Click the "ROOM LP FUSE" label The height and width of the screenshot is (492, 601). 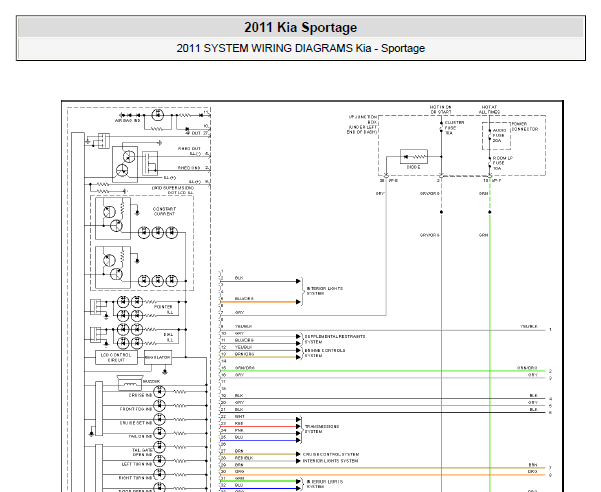(x=502, y=163)
